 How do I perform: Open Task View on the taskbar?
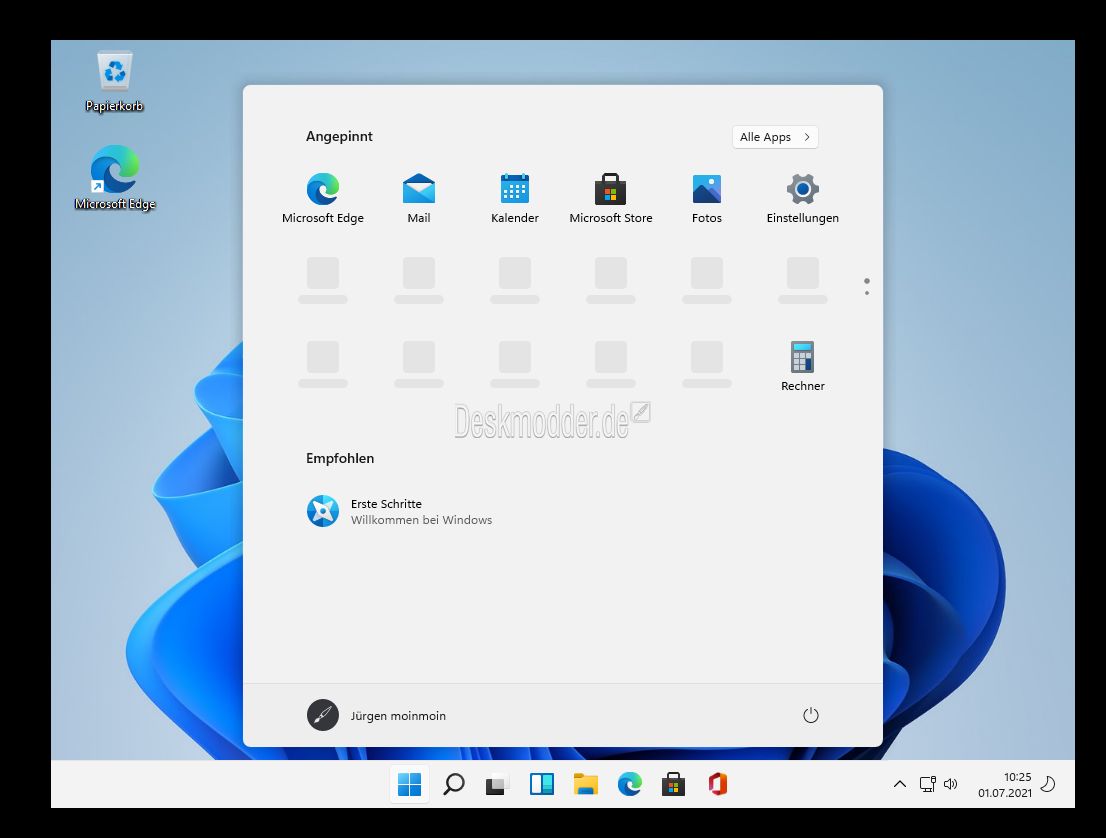[497, 784]
